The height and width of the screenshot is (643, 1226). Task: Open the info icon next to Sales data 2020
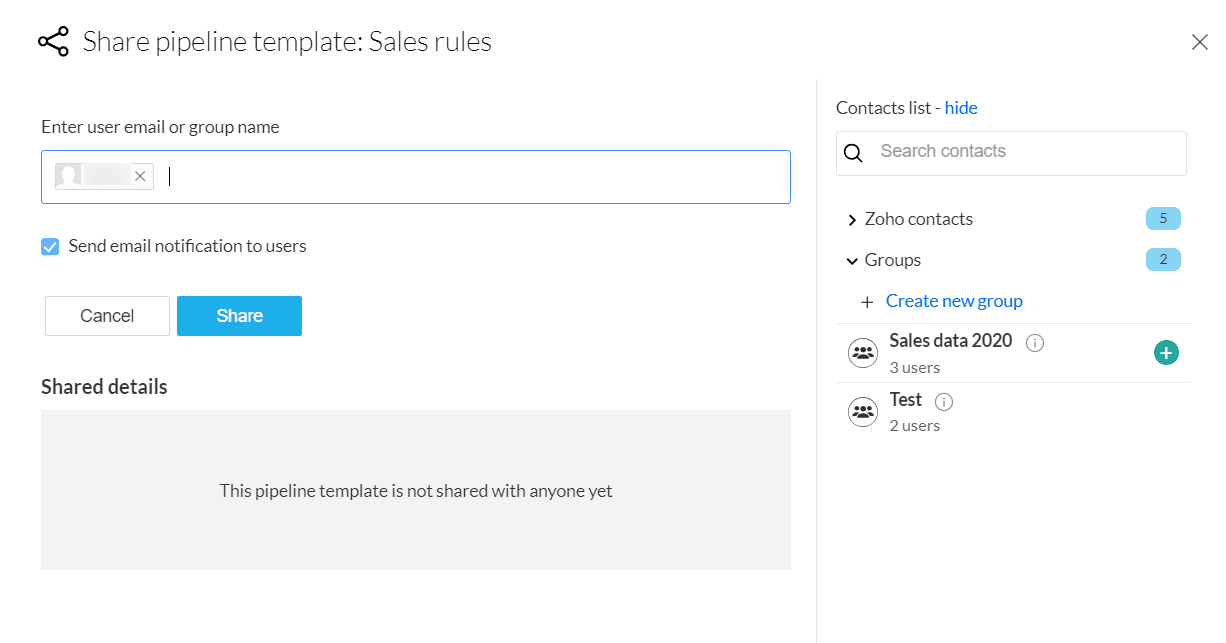pyautogui.click(x=1035, y=343)
